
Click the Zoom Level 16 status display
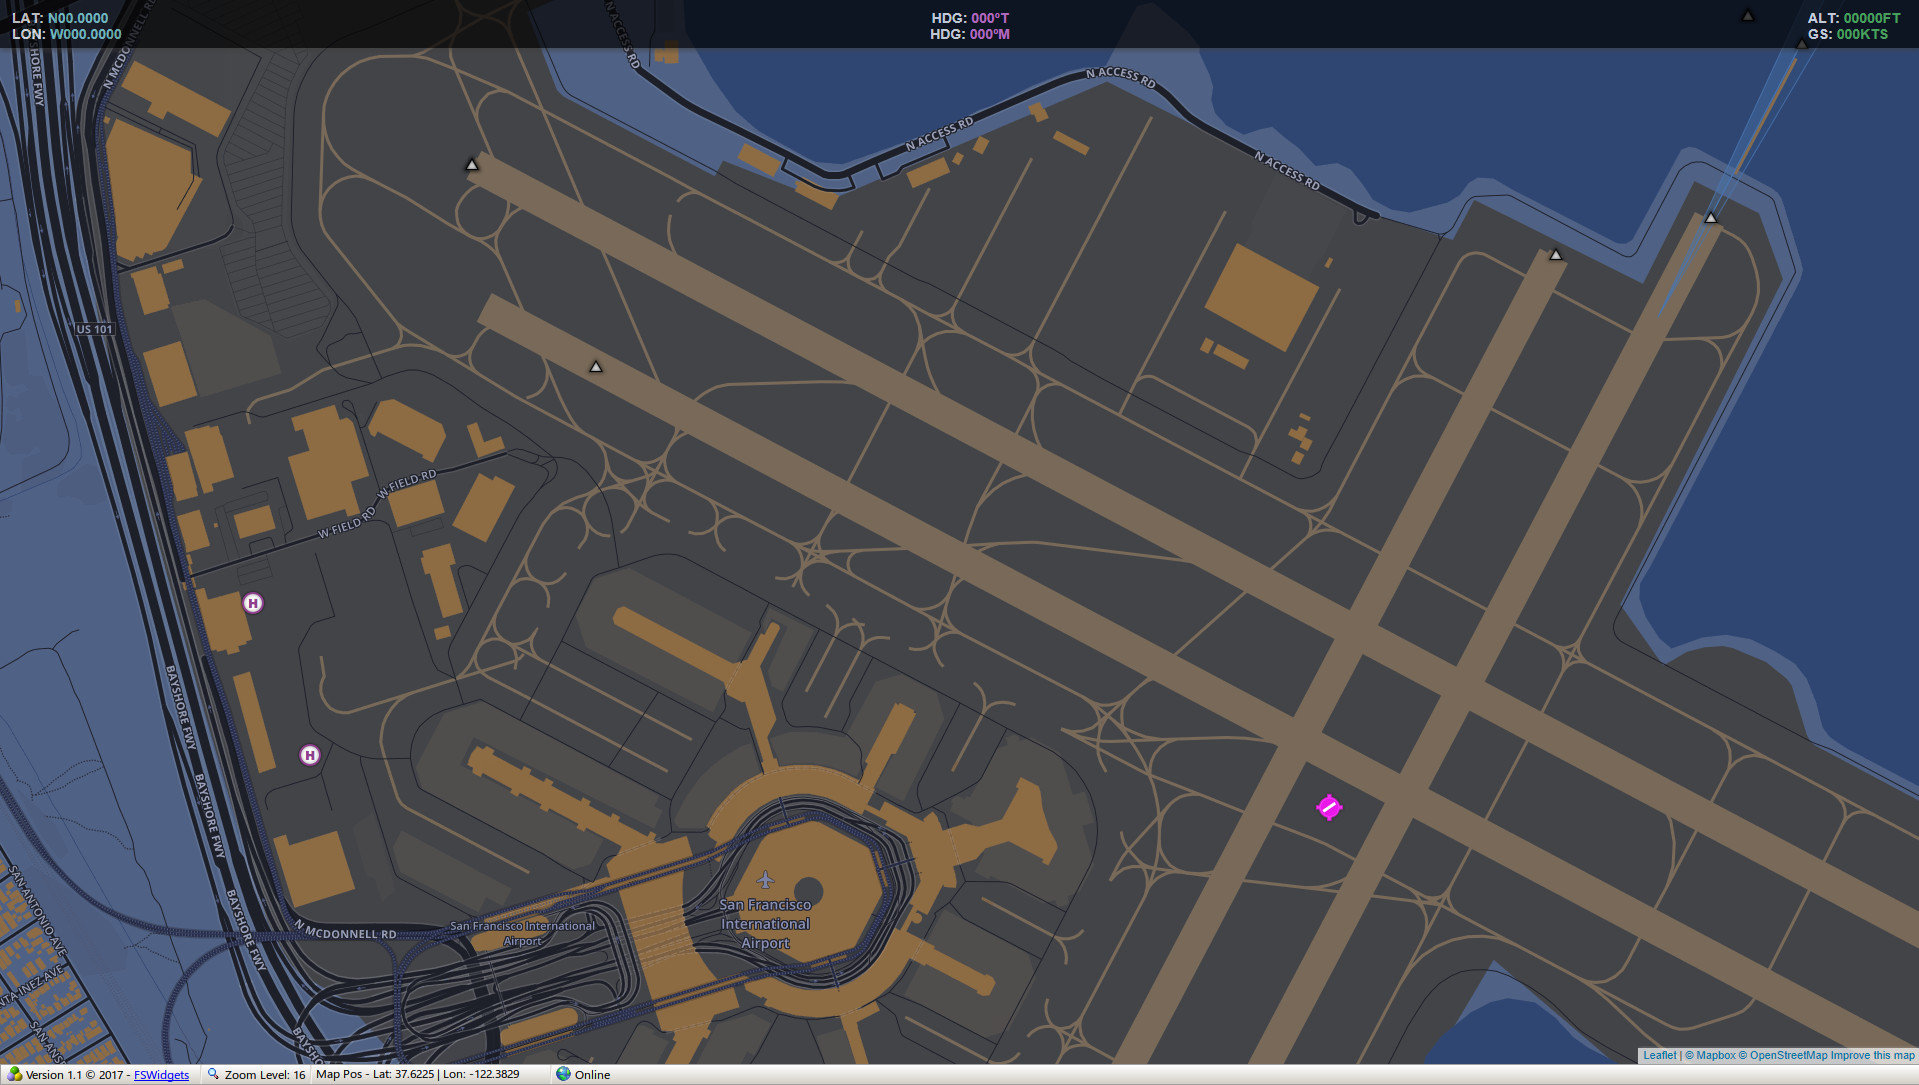[264, 1074]
